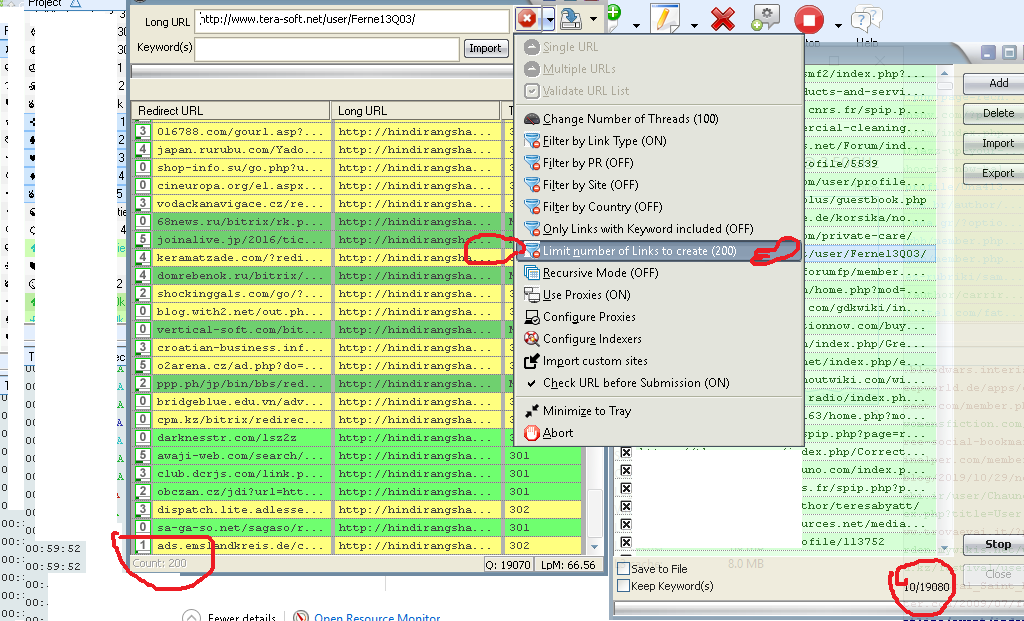This screenshot has height=621, width=1024.
Task: Uncheck the checkbox in the uno.com/index.p row
Action: [626, 470]
